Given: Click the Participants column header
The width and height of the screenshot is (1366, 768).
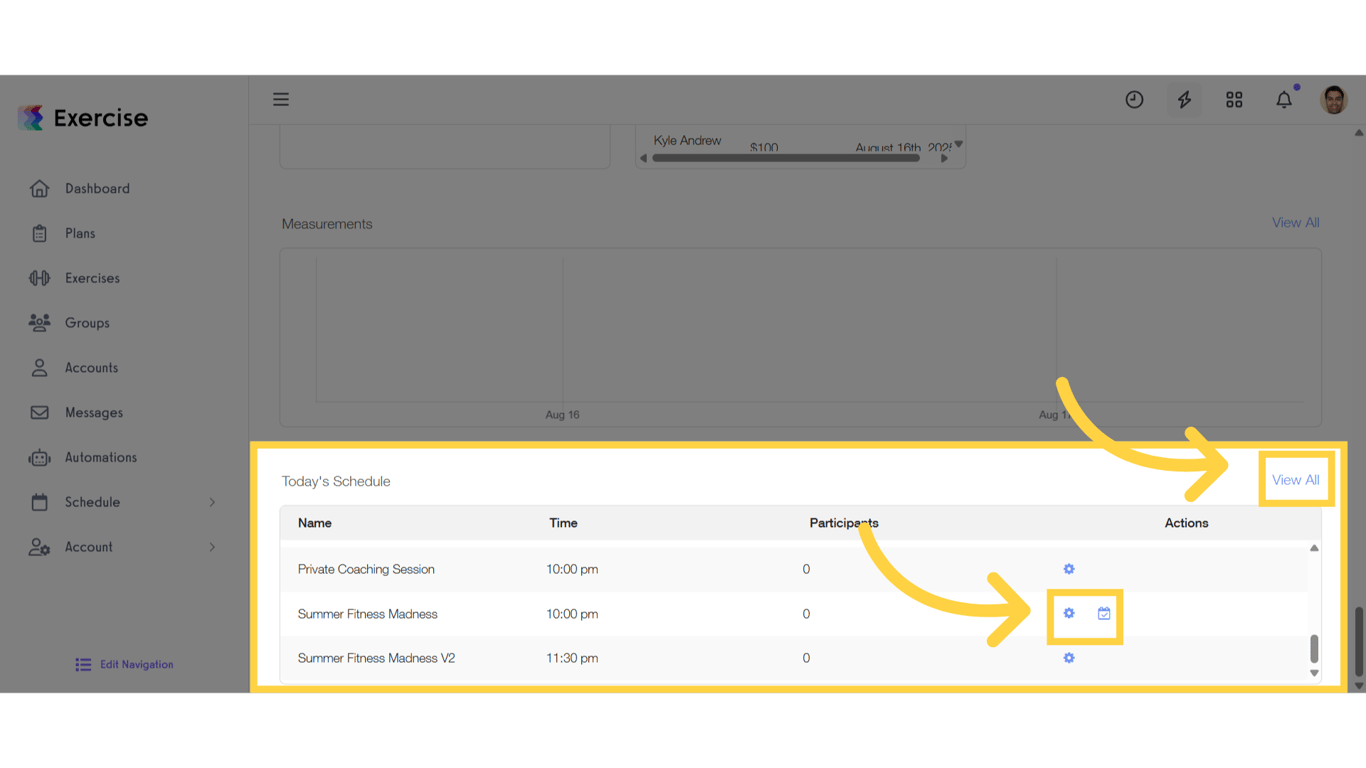Looking at the screenshot, I should pos(844,523).
